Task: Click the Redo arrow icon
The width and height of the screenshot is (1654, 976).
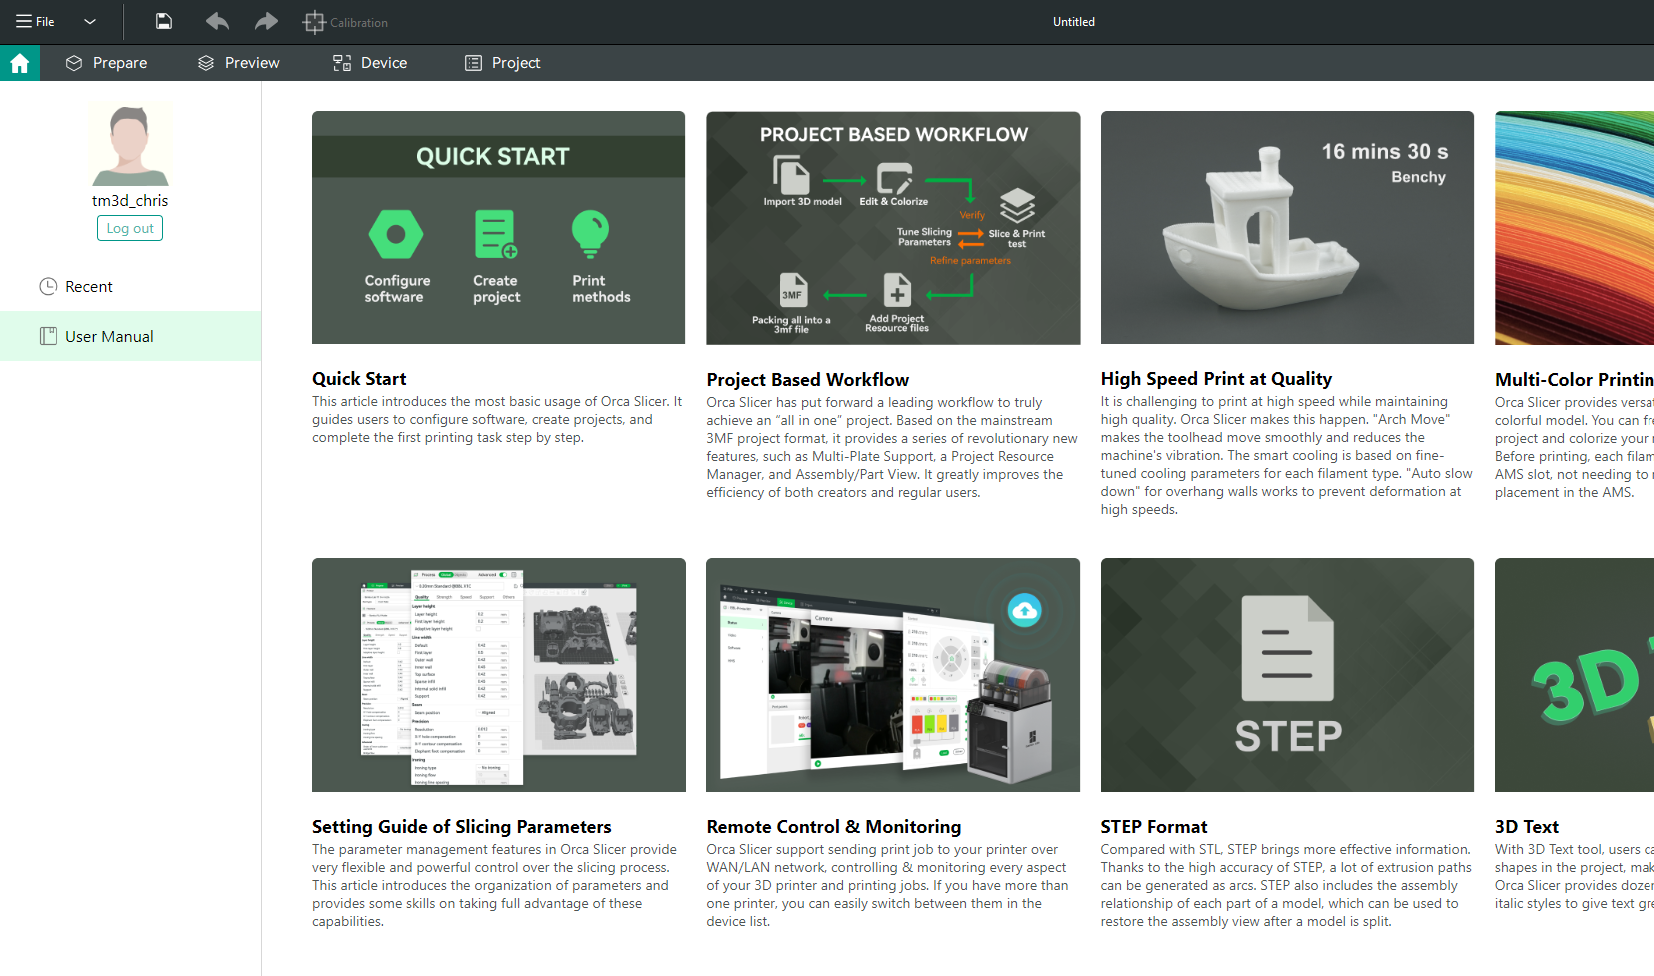Action: tap(266, 21)
